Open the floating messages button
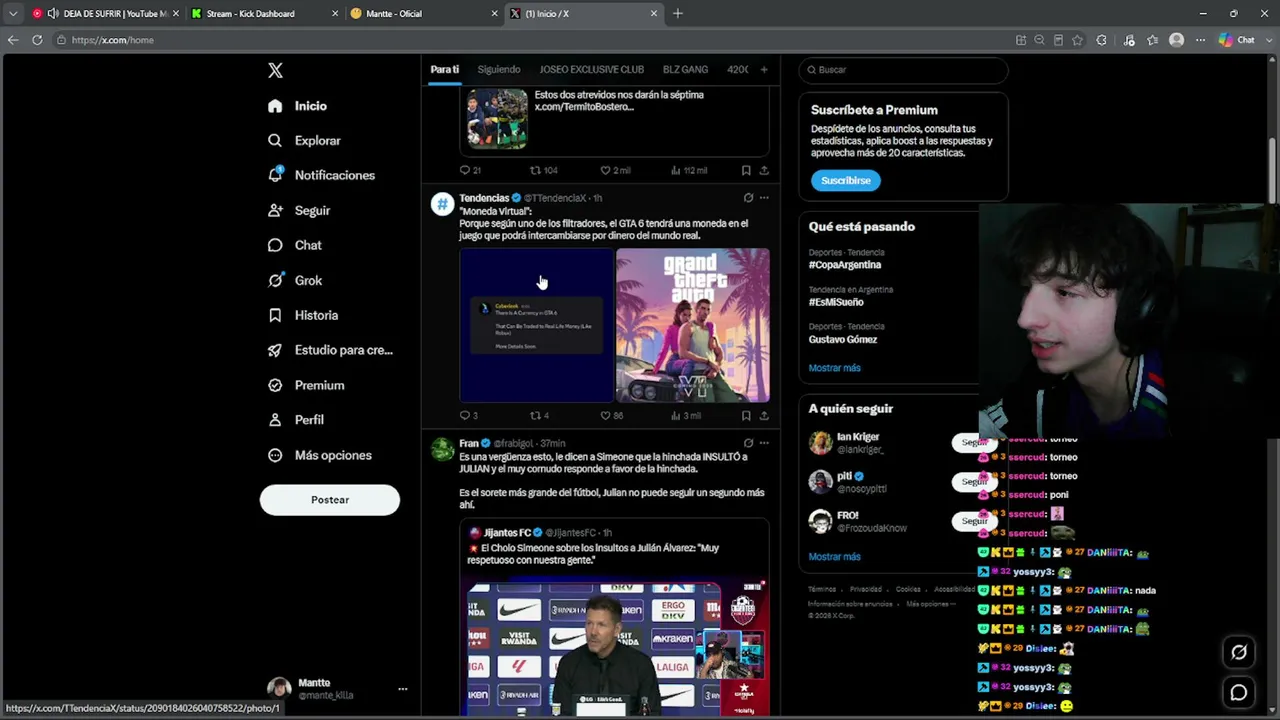1280x720 pixels. tap(1239, 692)
